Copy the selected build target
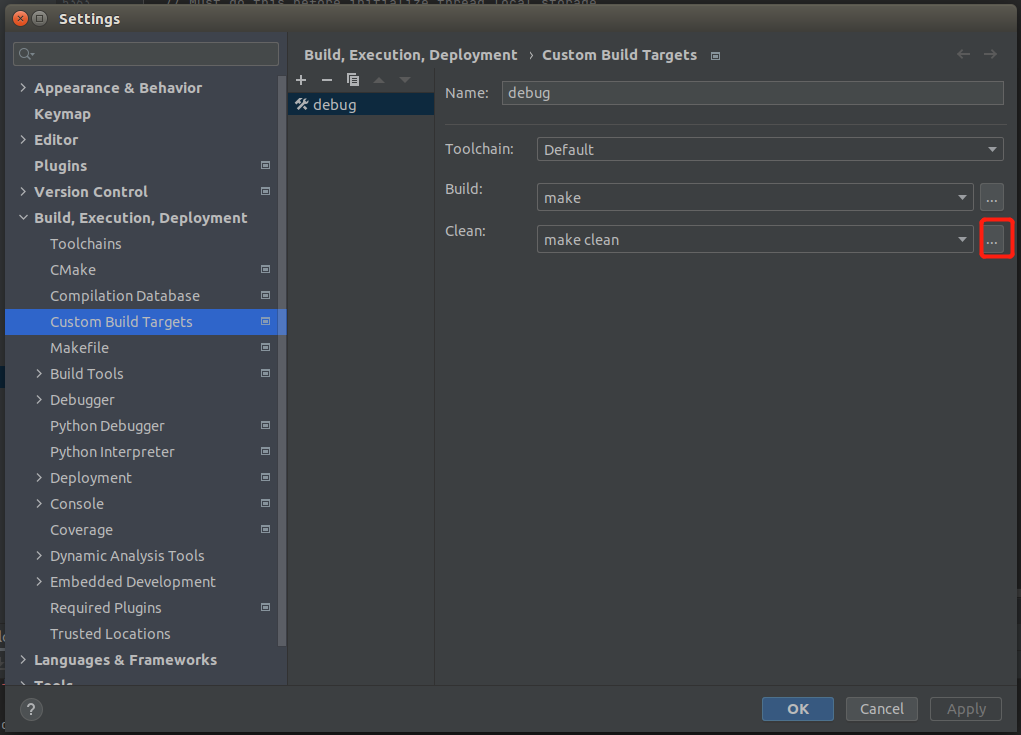Viewport: 1021px width, 735px height. coord(353,80)
